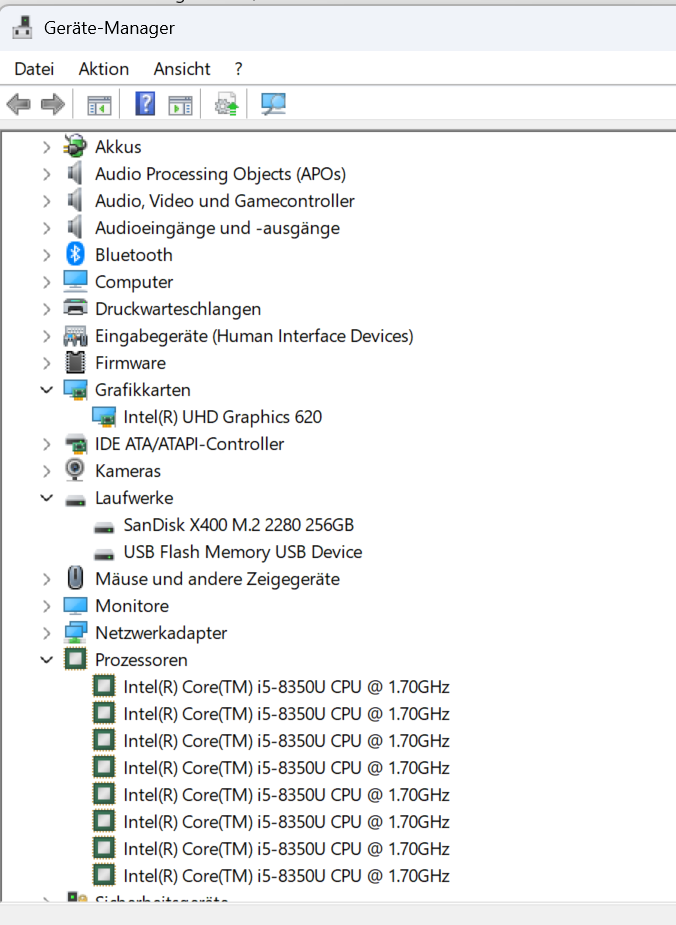Select the Monitore label
Image resolution: width=676 pixels, height=925 pixels.
[x=132, y=606]
